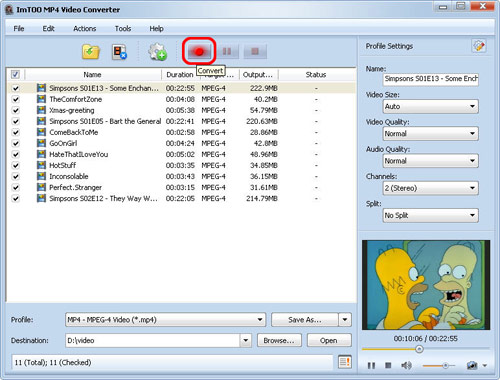Screen dimensions: 500x380
Task: Open the Profile Settings edit pencil icon
Action: coord(479,46)
